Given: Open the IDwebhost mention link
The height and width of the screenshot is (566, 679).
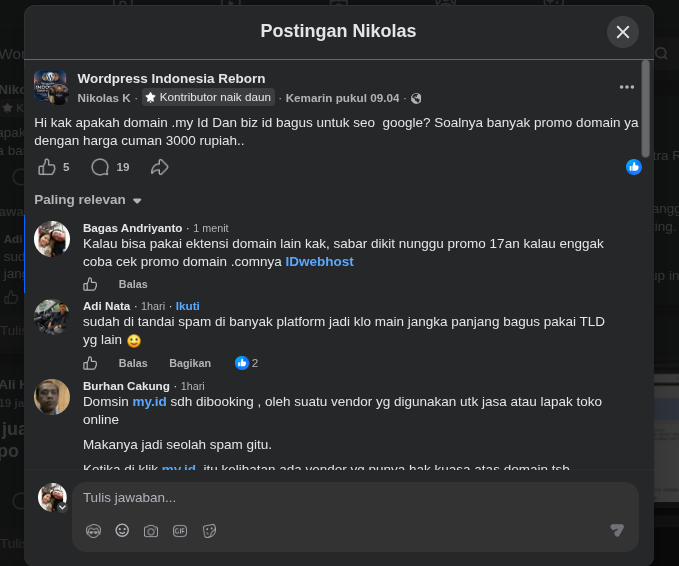Looking at the screenshot, I should (319, 262).
